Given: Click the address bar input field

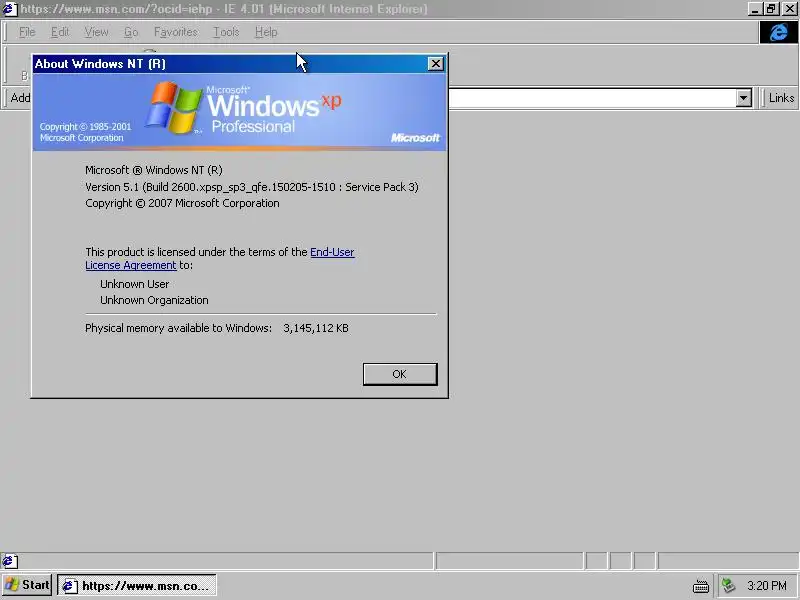Looking at the screenshot, I should pos(592,98).
